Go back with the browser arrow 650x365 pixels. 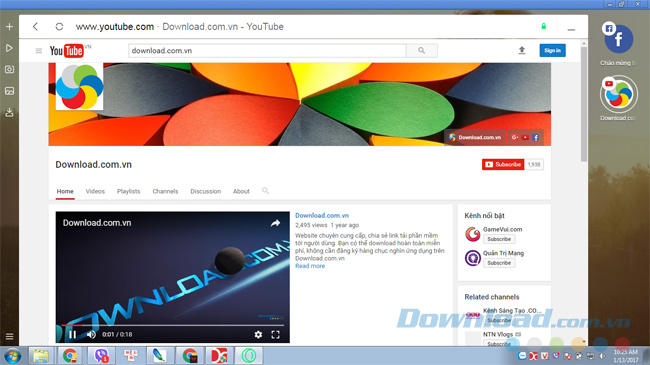coord(36,27)
